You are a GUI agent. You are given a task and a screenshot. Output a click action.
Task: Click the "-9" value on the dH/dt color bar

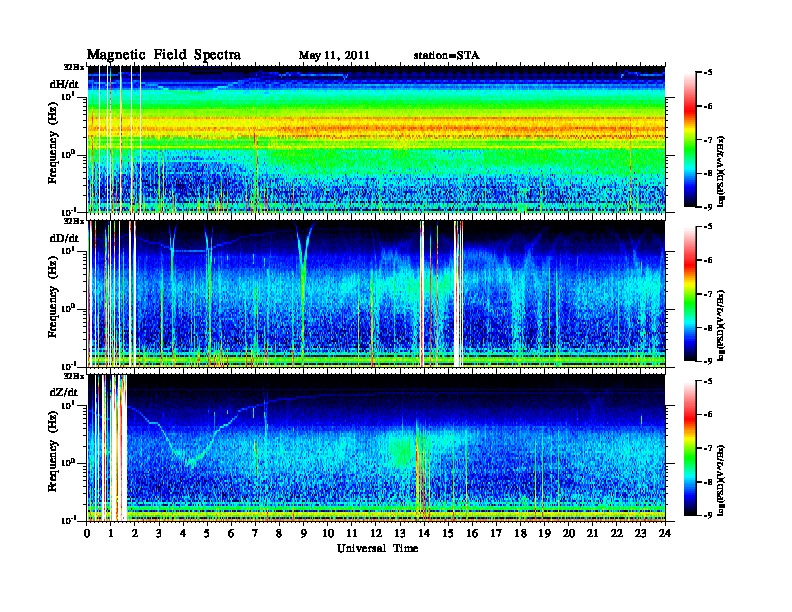click(707, 207)
